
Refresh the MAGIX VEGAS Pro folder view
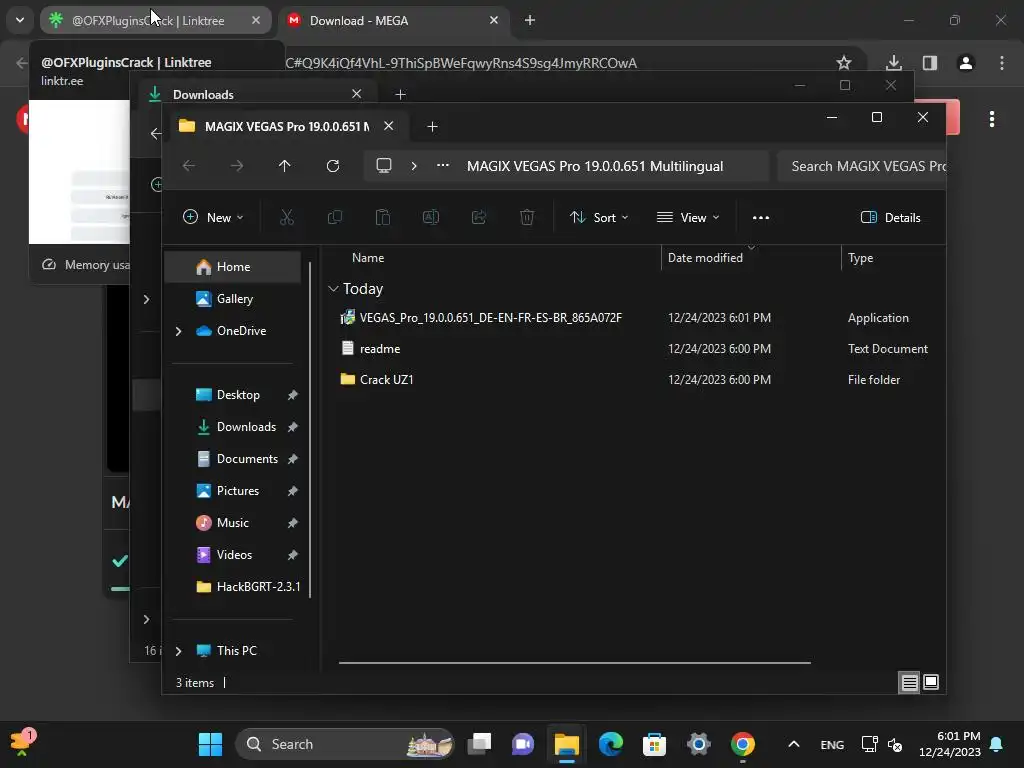333,166
